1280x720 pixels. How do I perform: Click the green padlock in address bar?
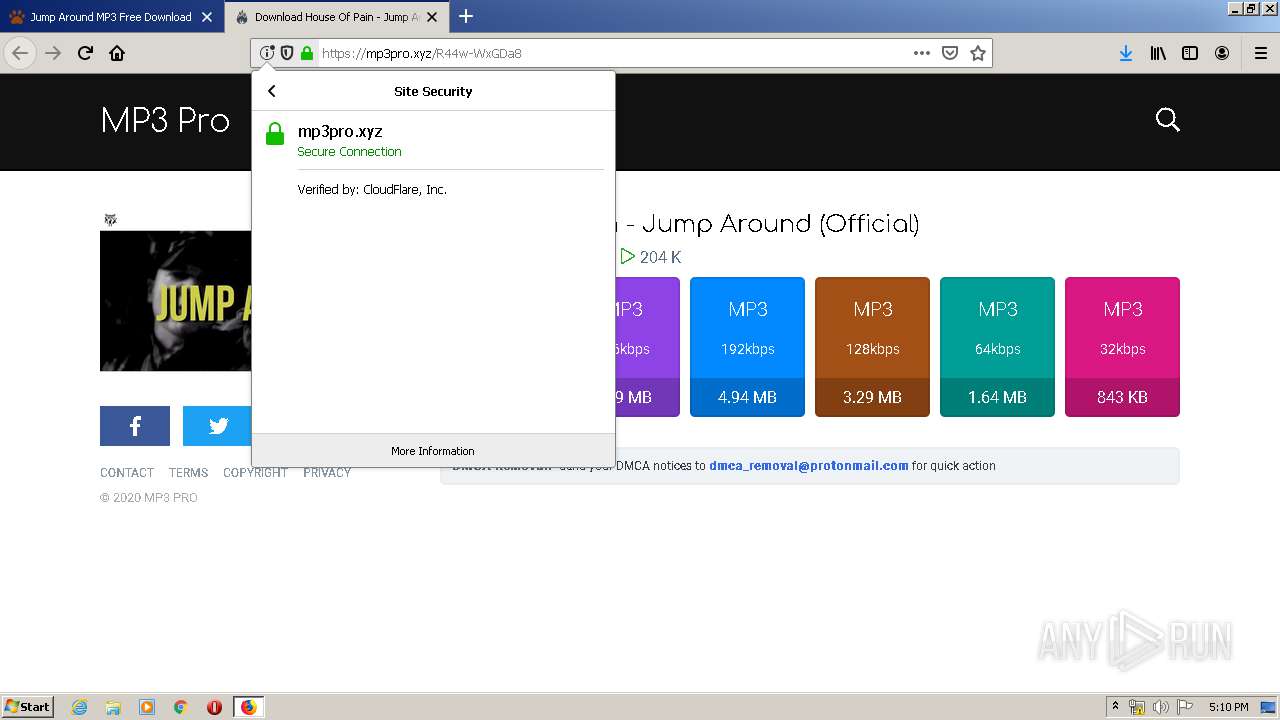(x=307, y=53)
